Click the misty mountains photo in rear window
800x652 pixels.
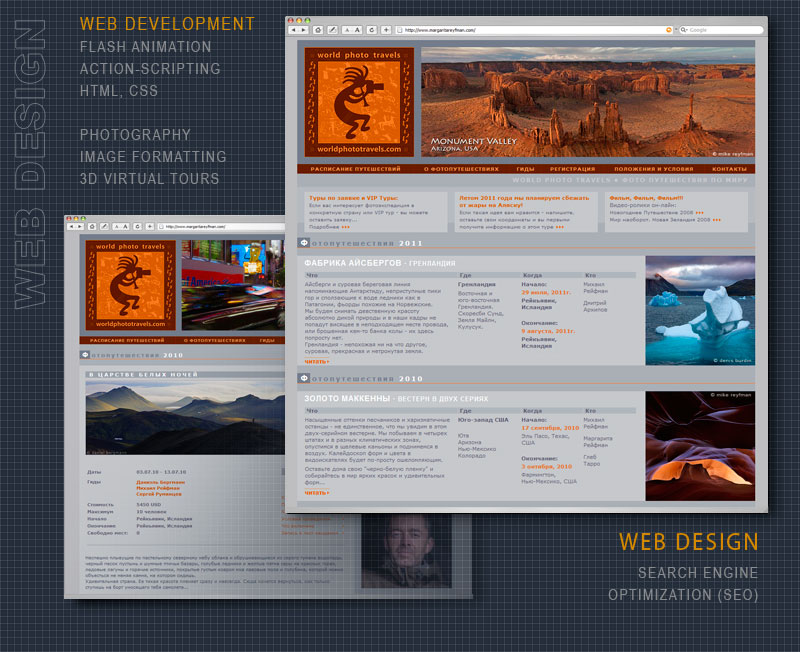tap(185, 417)
